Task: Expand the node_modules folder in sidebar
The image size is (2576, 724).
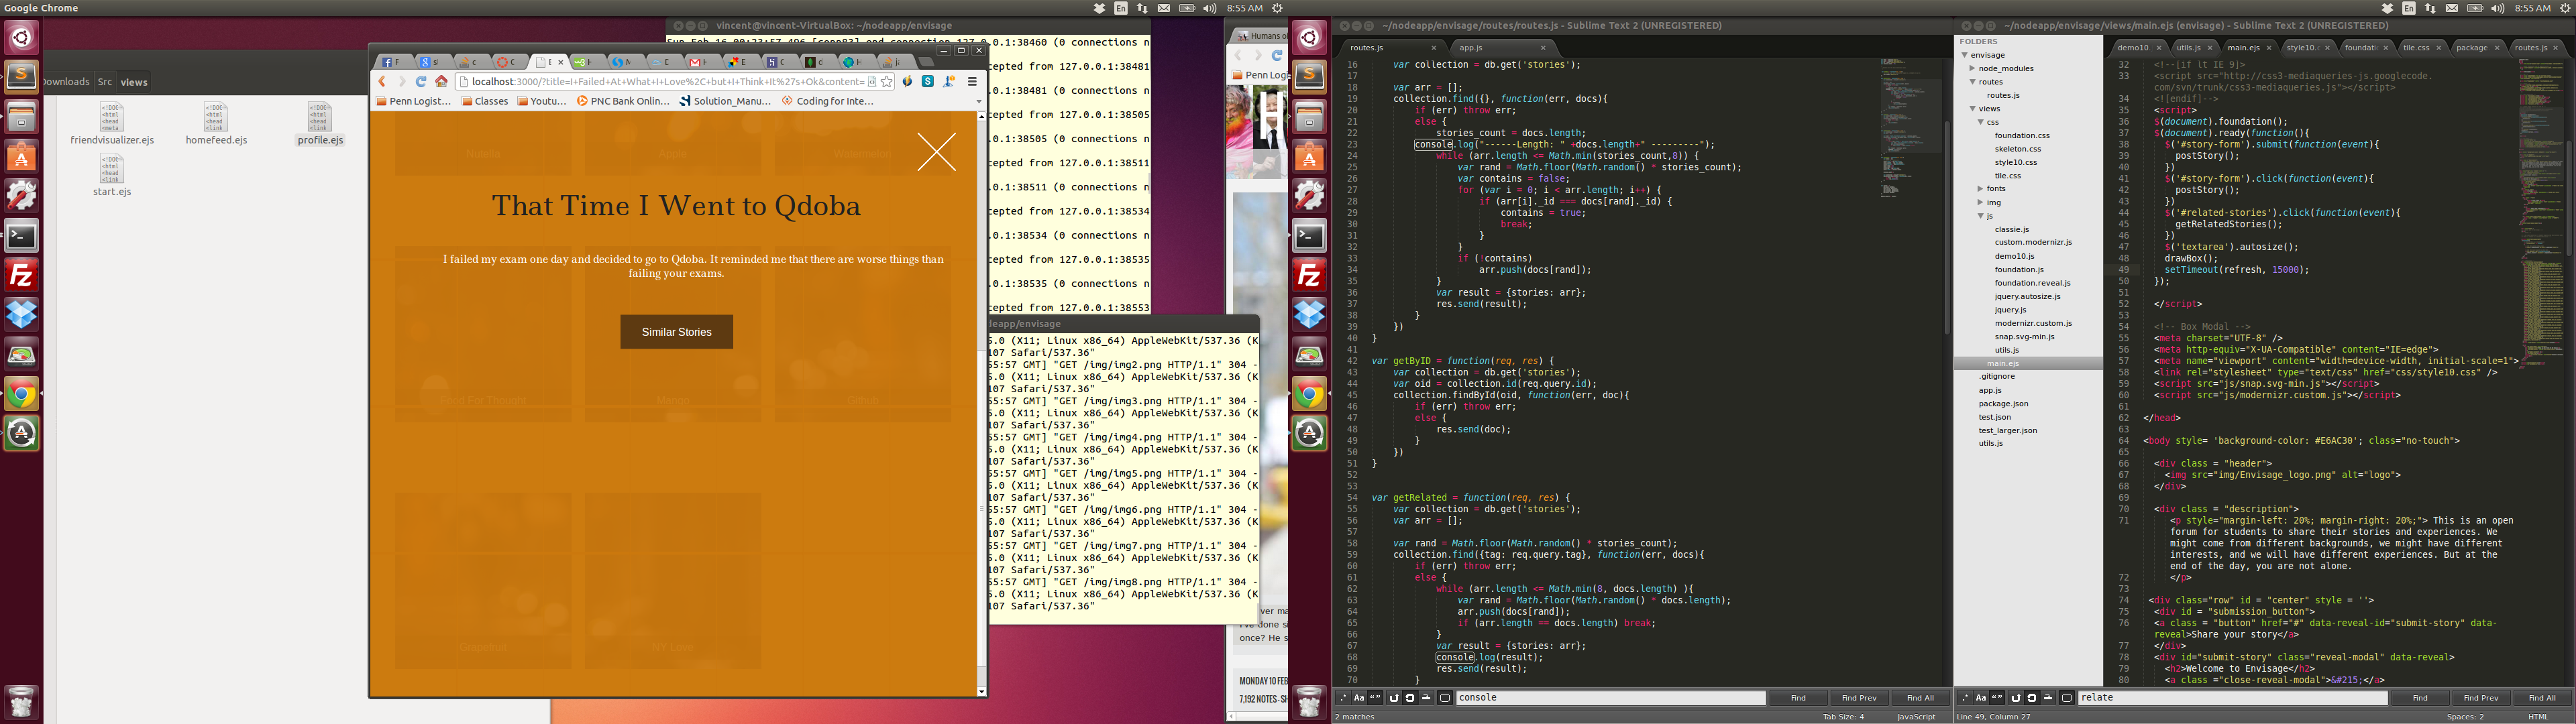Action: (x=1973, y=69)
